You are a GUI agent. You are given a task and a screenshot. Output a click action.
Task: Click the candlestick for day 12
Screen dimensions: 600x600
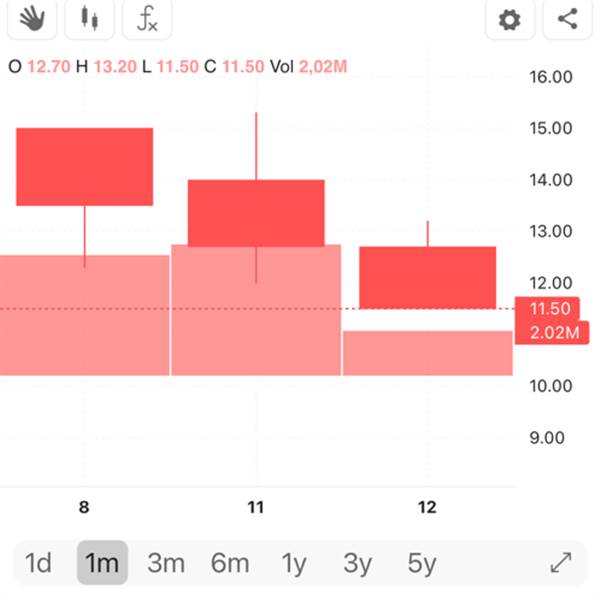click(x=427, y=277)
